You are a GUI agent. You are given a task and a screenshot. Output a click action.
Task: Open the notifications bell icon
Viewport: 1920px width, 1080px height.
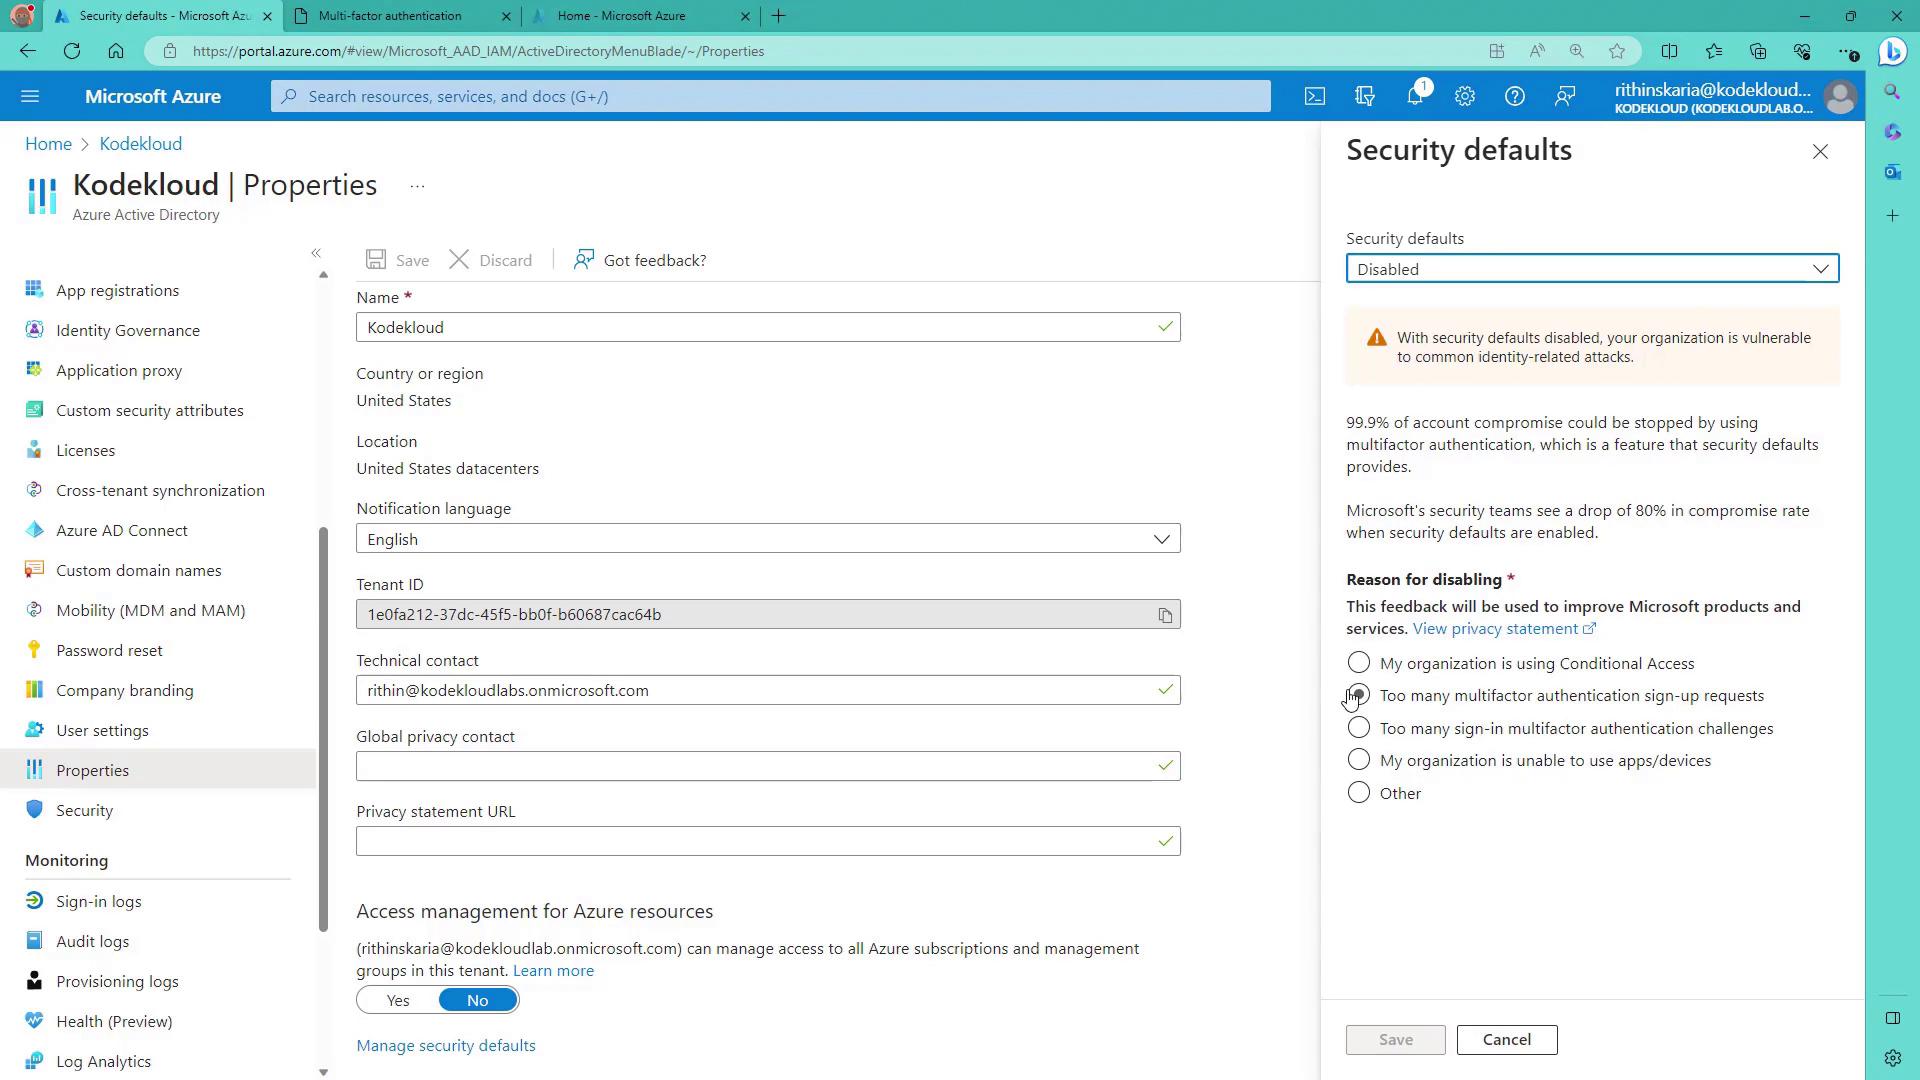(1414, 96)
